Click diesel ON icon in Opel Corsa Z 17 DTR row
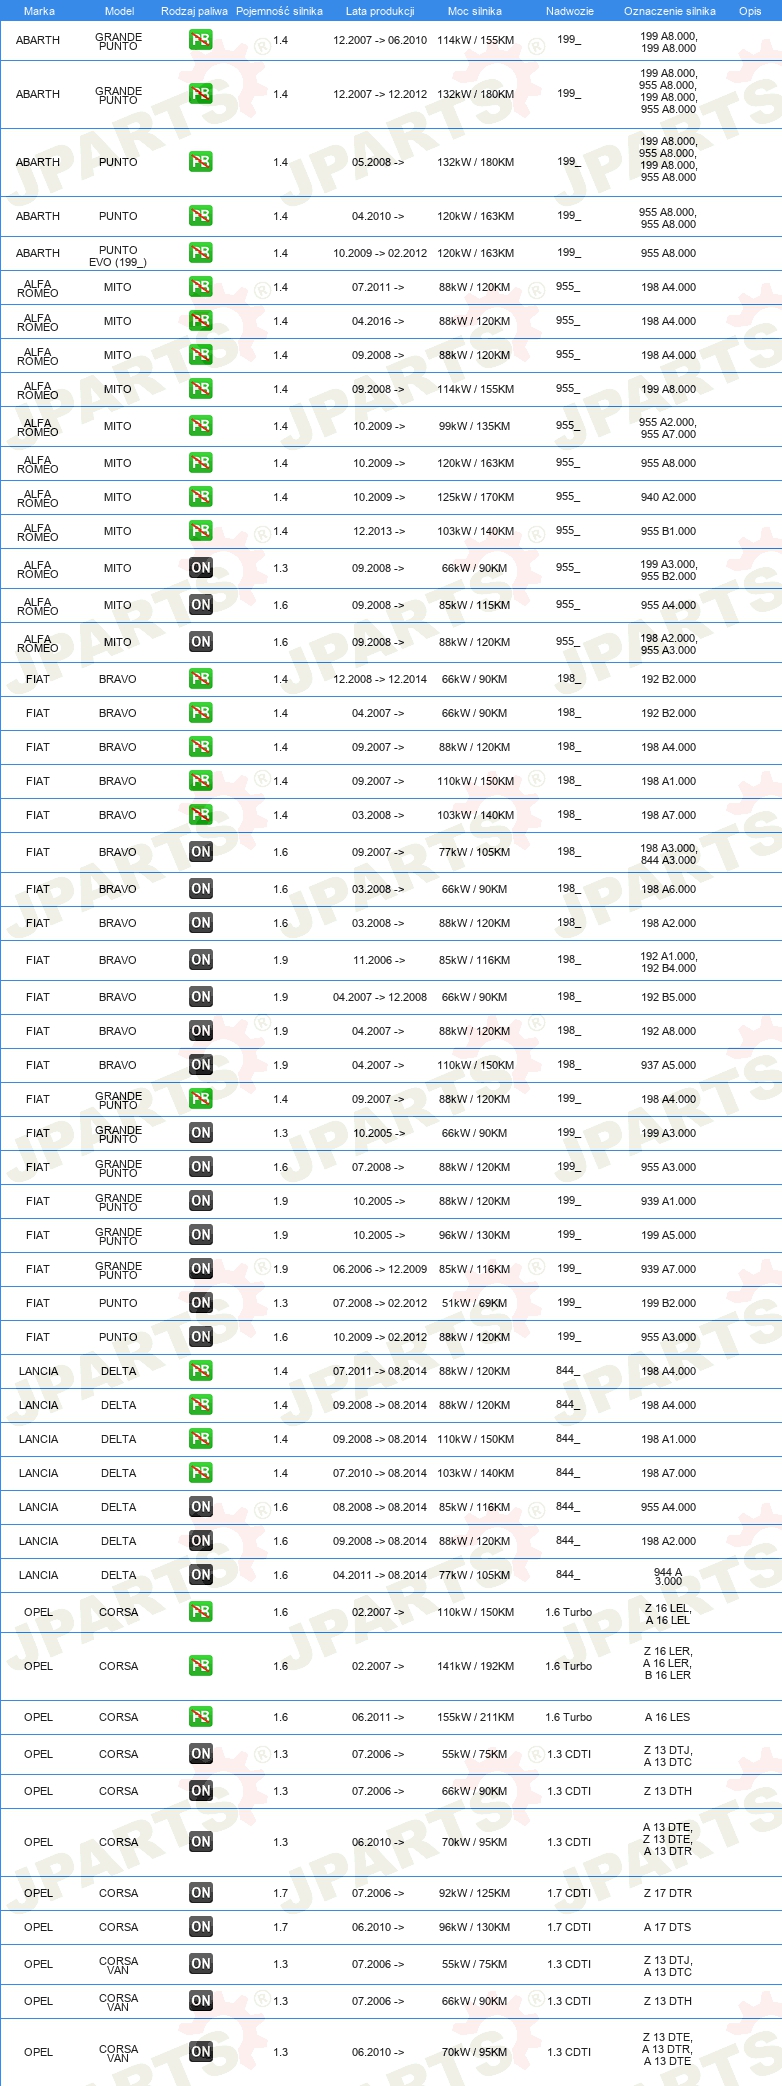This screenshot has width=782, height=2086. (x=201, y=1893)
